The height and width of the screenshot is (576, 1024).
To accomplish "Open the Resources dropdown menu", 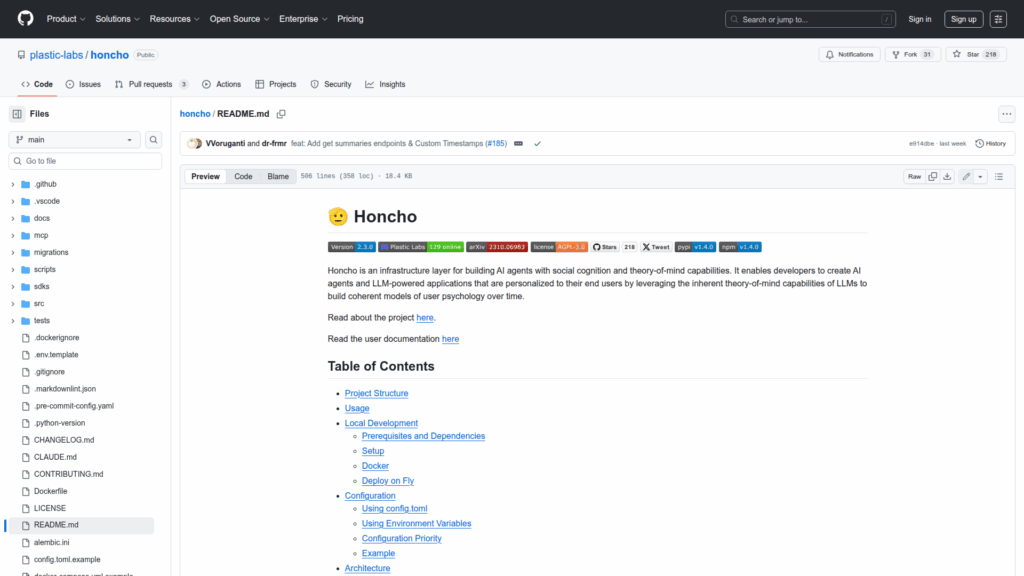I will pyautogui.click(x=174, y=19).
